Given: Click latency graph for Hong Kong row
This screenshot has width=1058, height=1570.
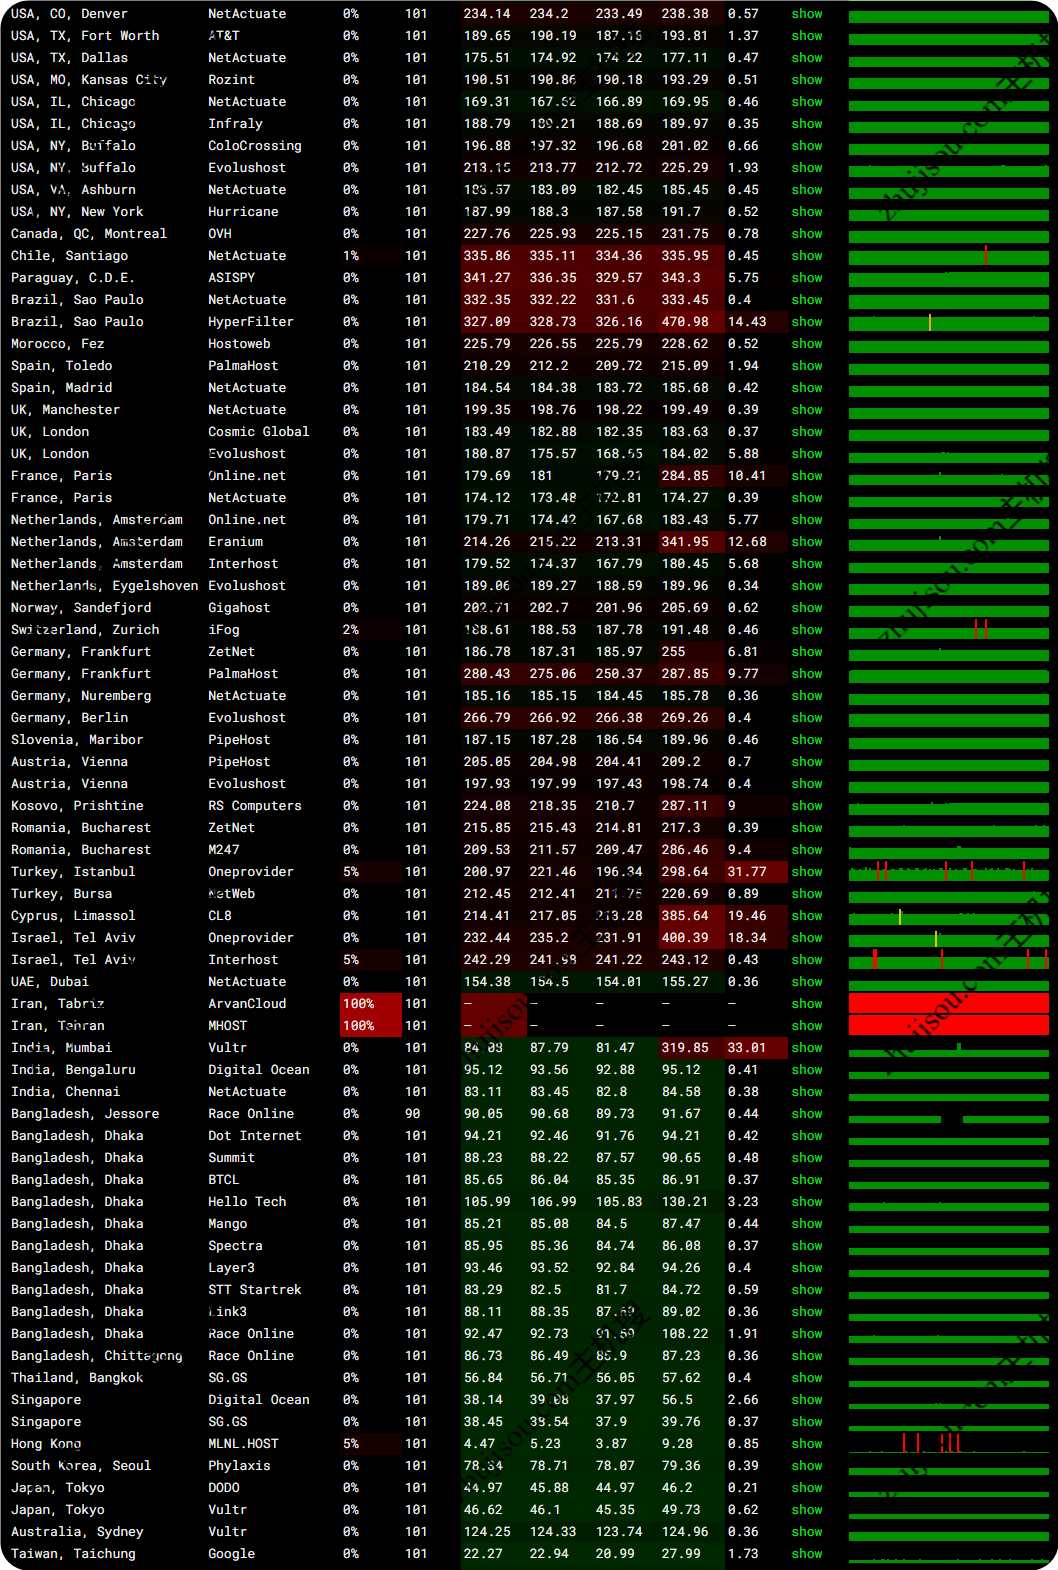Looking at the screenshot, I should pos(948,1444).
